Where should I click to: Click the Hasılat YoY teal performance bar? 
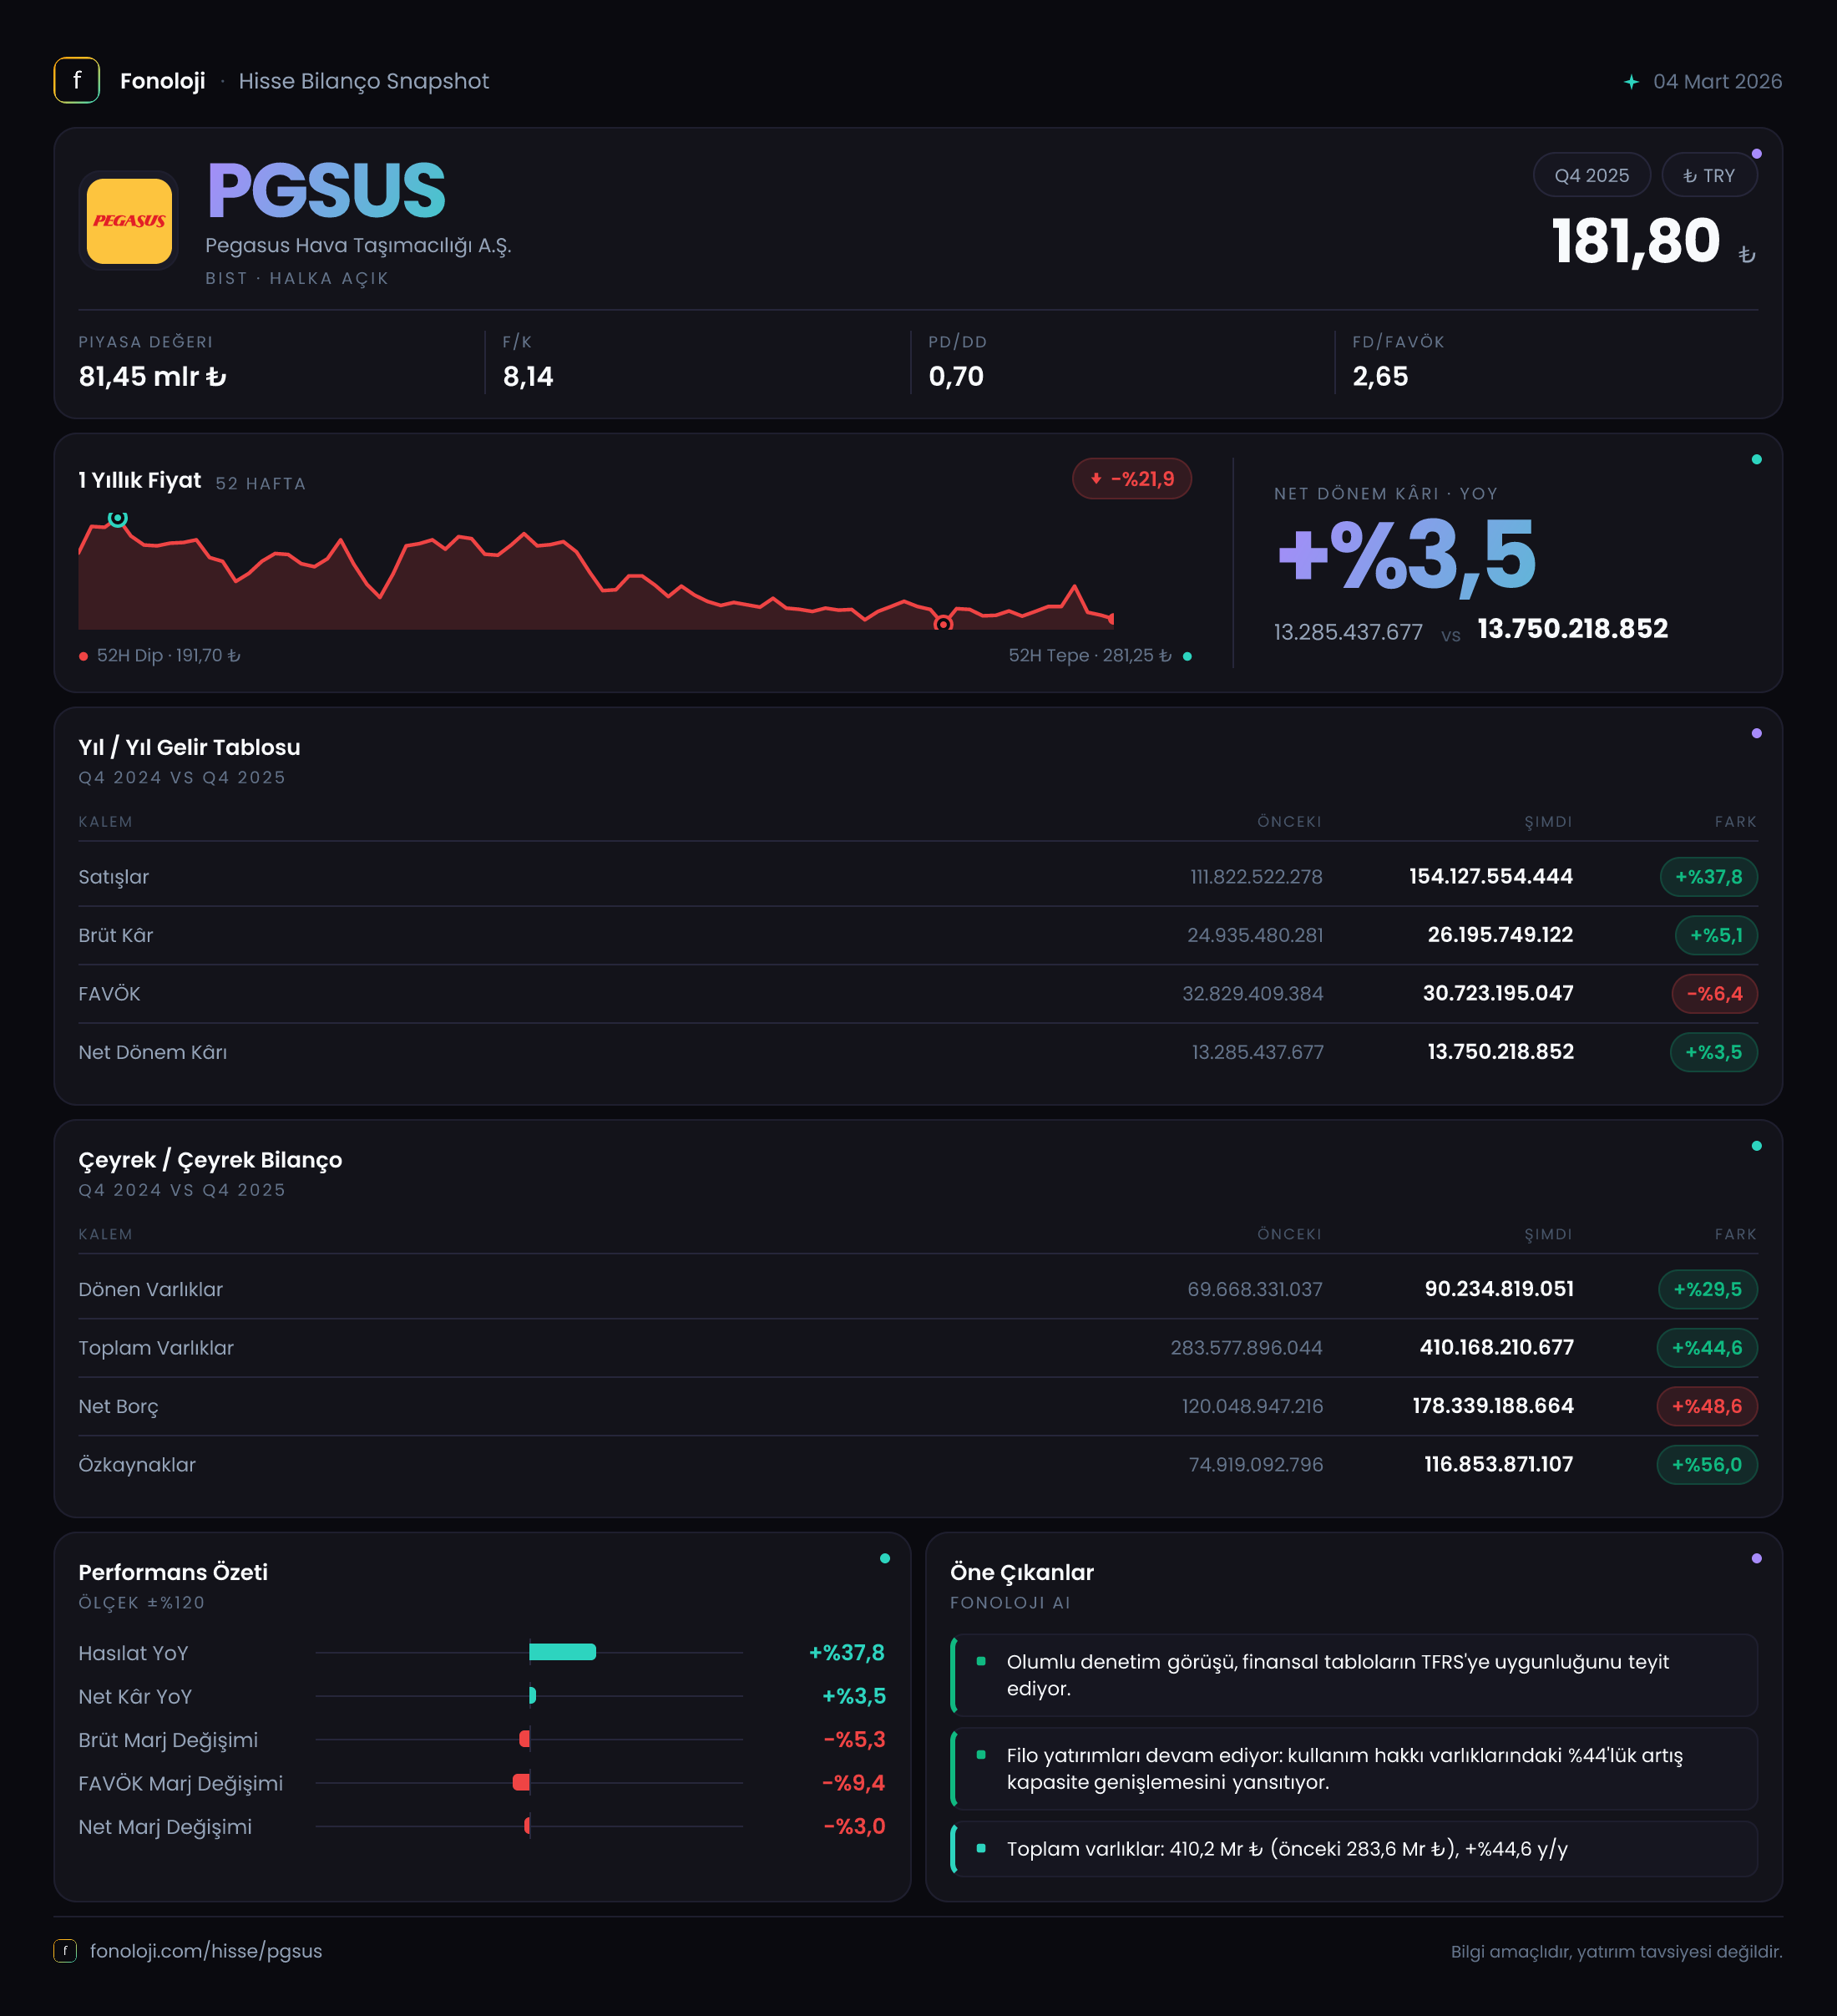[x=563, y=1652]
